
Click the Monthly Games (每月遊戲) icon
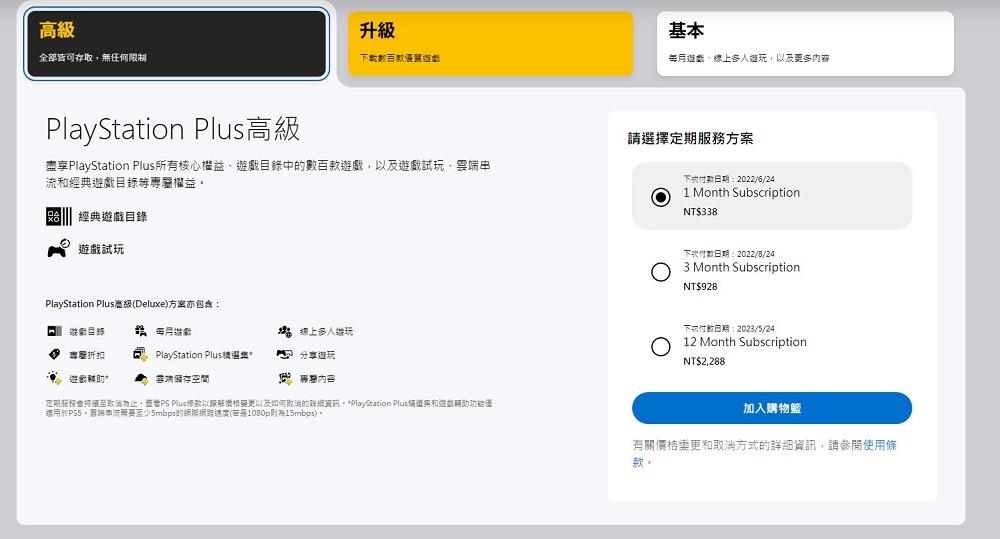(141, 330)
